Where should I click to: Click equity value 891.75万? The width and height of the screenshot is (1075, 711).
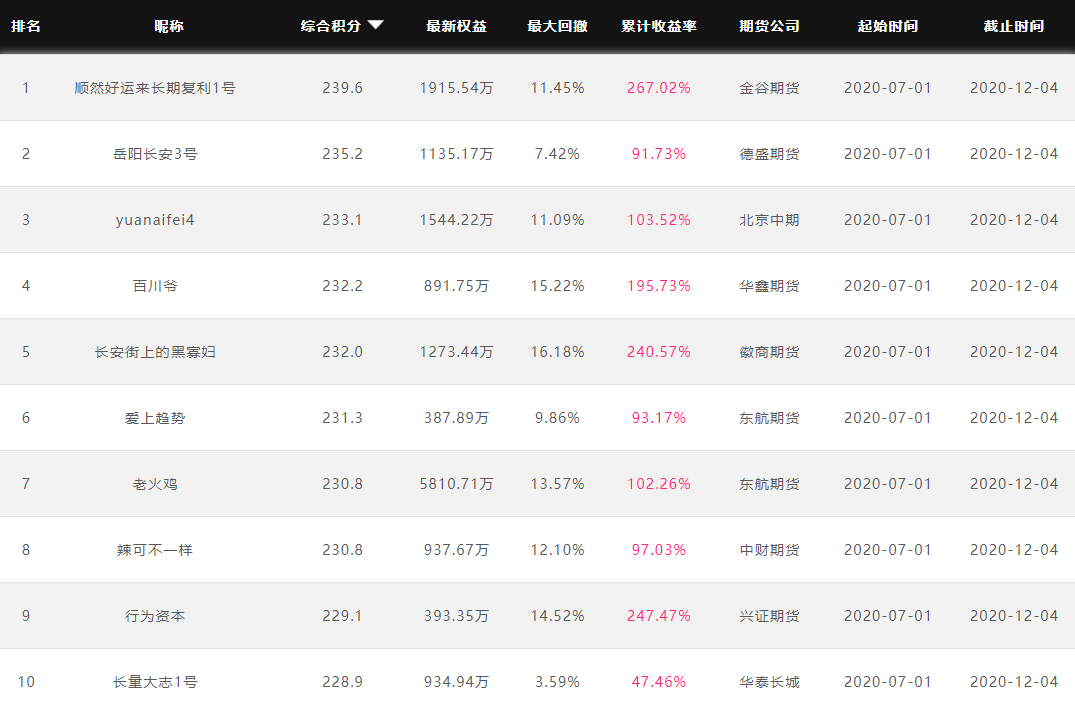pos(457,286)
